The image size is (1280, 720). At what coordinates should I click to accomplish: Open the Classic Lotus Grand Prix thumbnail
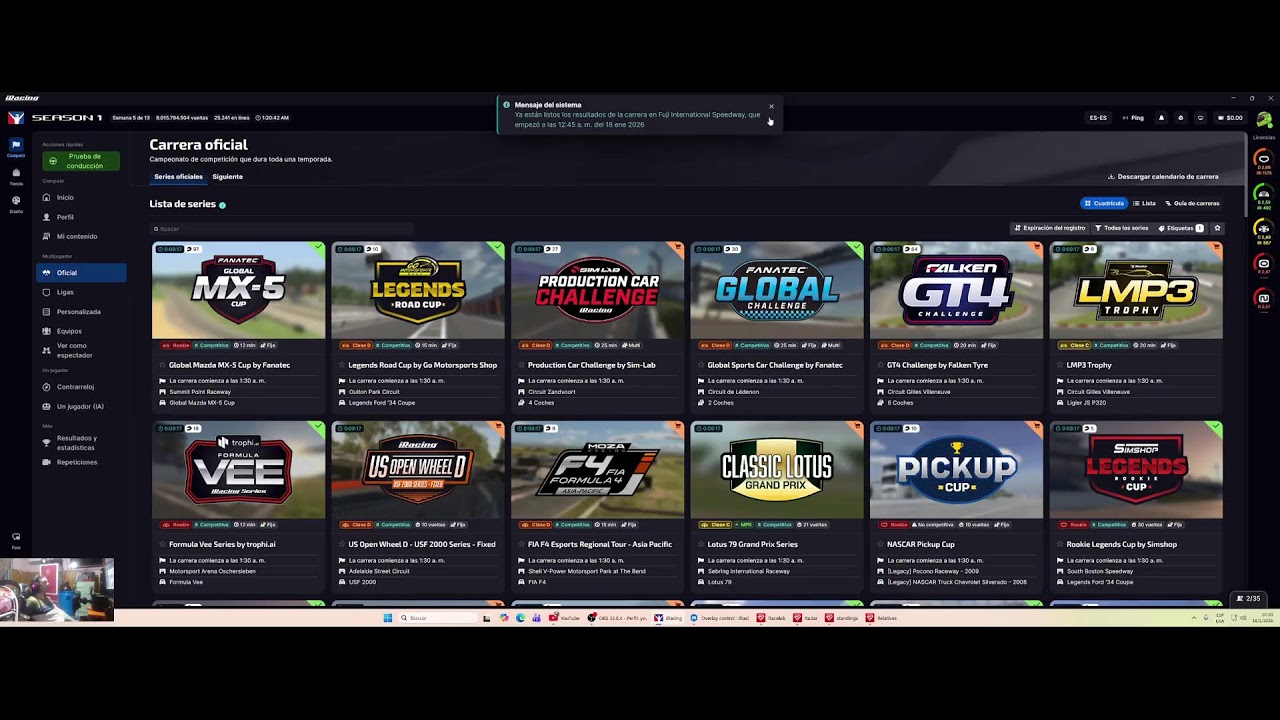(776, 469)
